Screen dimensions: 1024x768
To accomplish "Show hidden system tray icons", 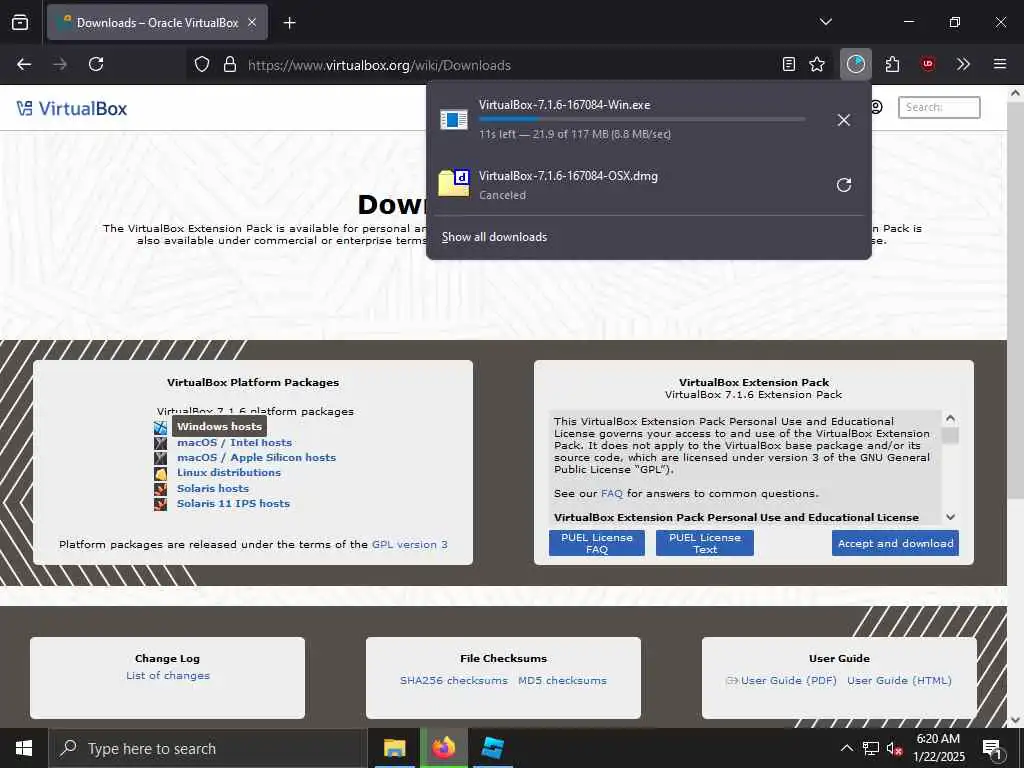I will tap(846, 748).
